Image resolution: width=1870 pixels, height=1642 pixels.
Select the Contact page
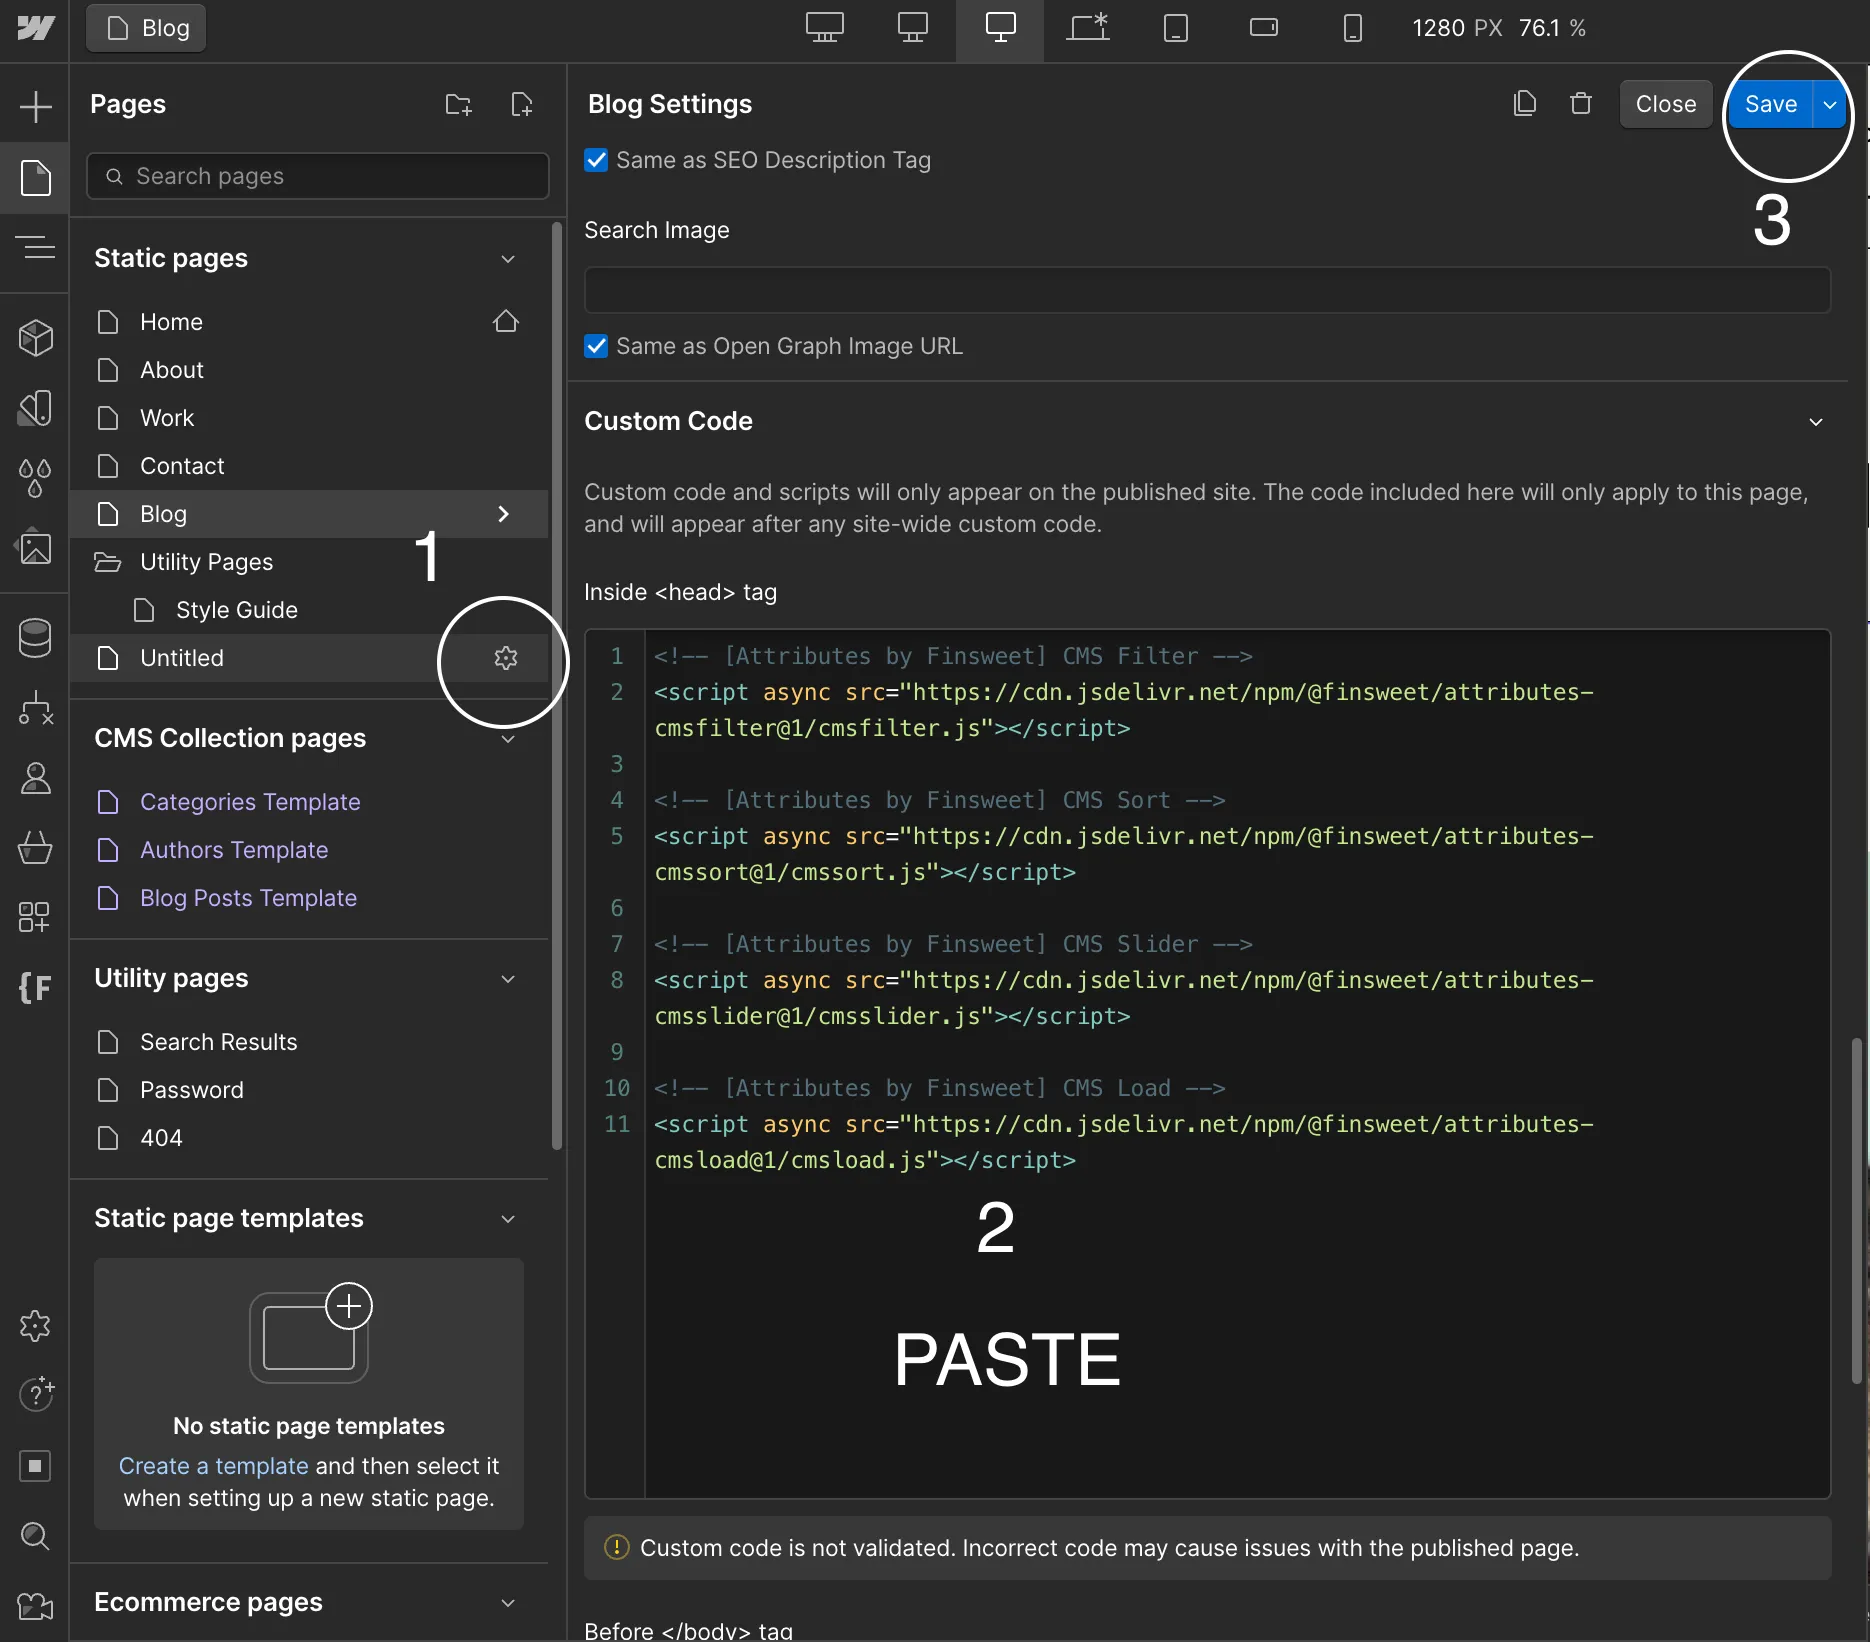pyautogui.click(x=309, y=466)
